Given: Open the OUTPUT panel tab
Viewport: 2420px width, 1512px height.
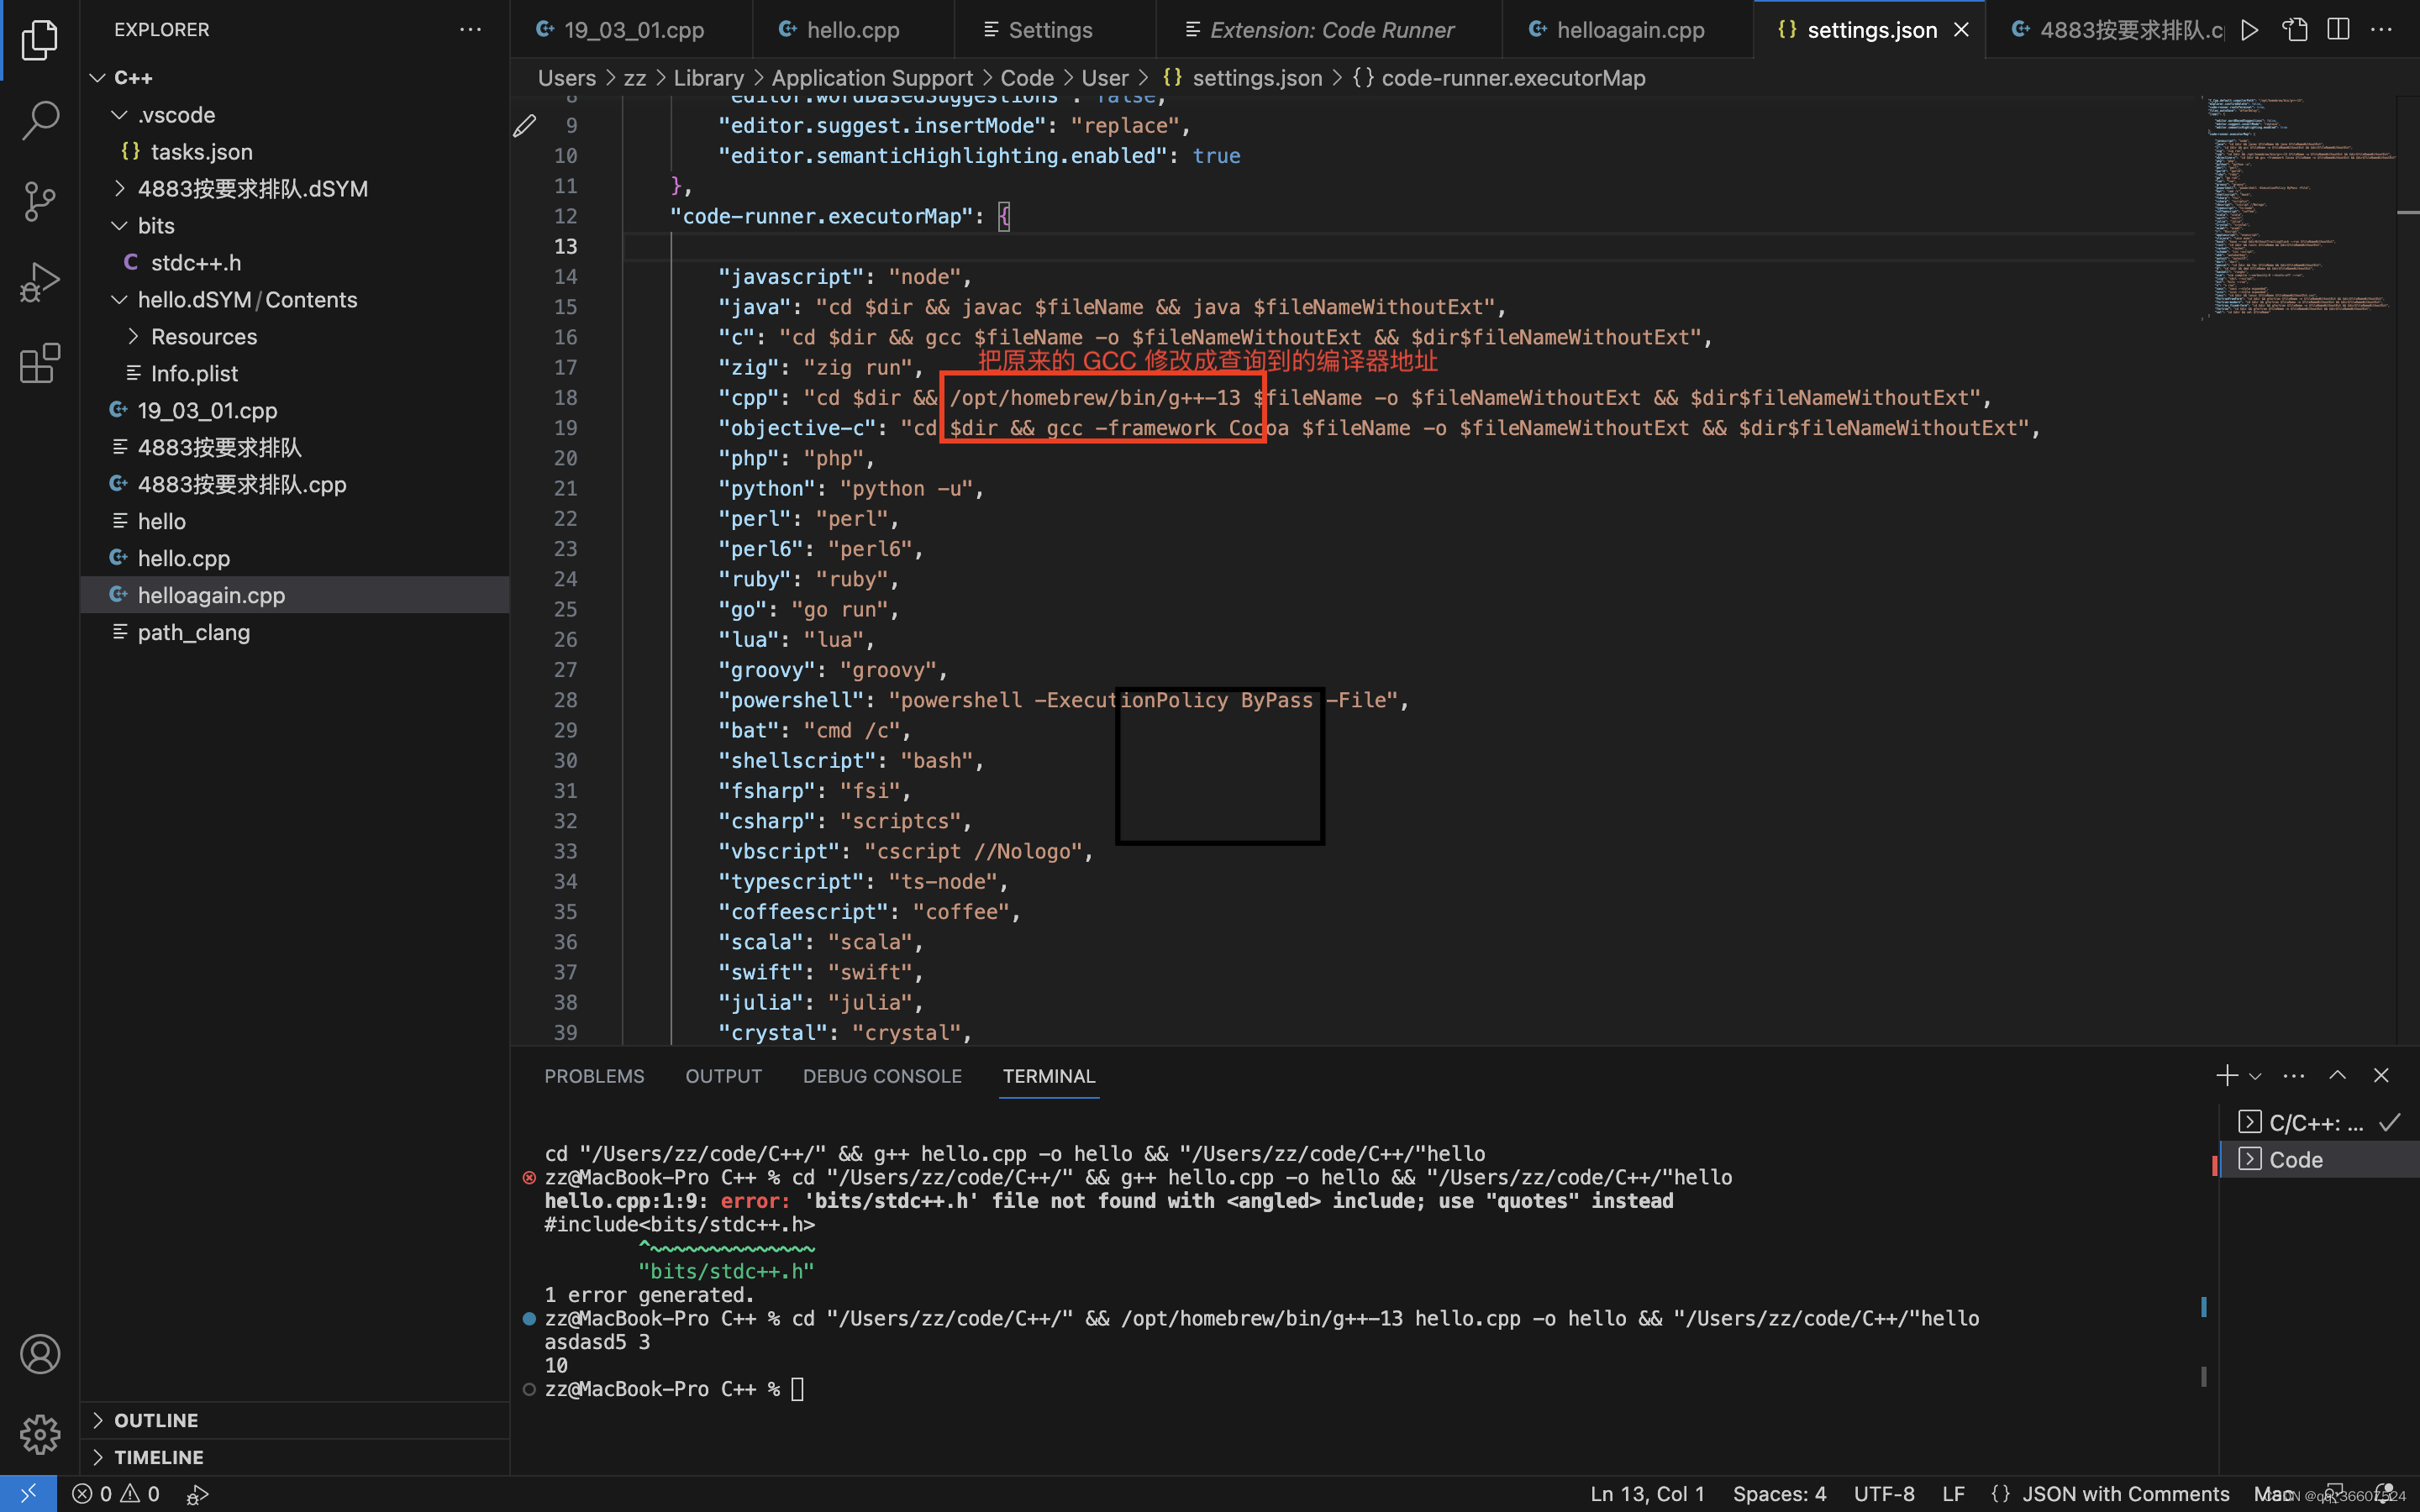Looking at the screenshot, I should [x=723, y=1076].
